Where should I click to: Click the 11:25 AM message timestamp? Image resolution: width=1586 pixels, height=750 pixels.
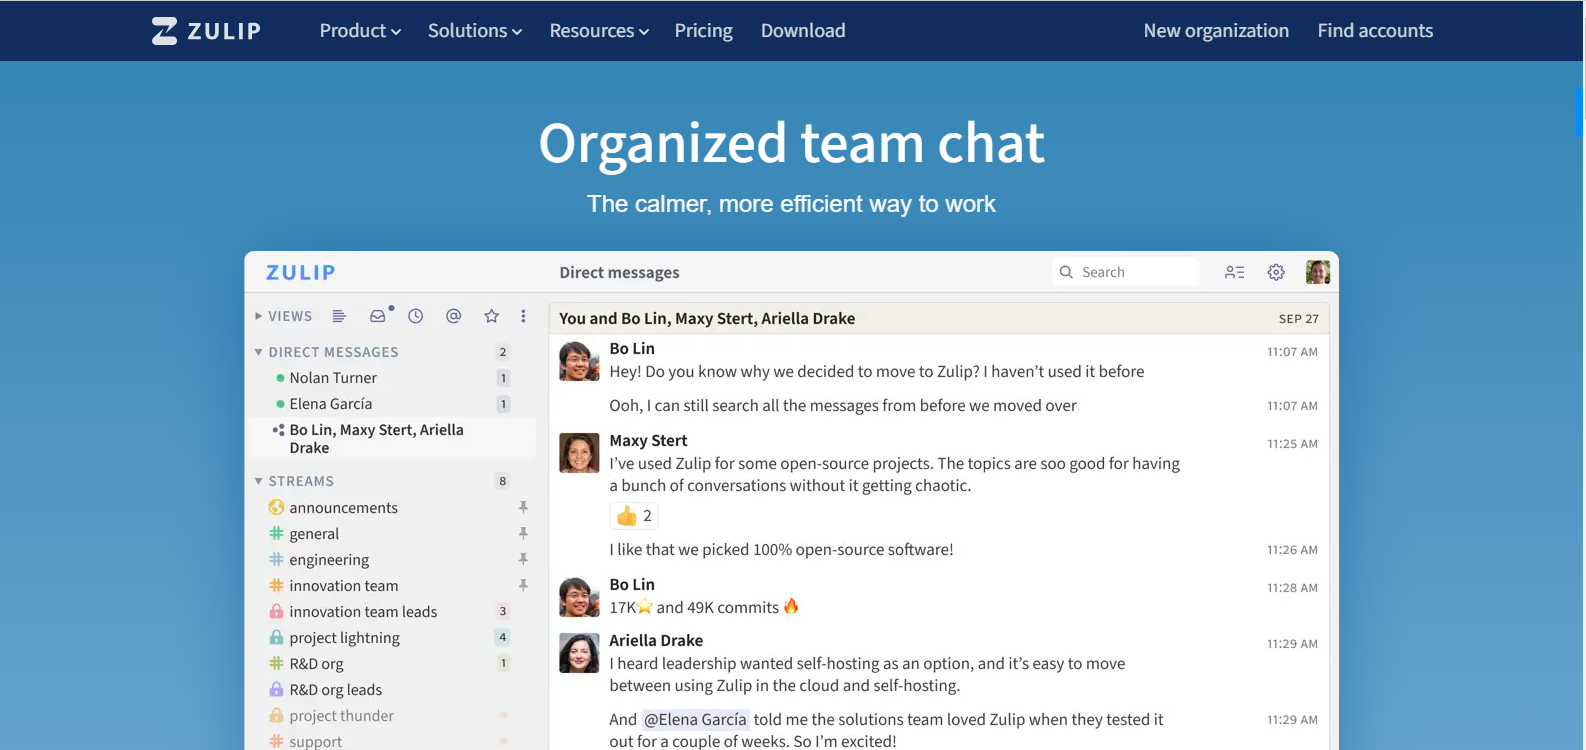pyautogui.click(x=1292, y=444)
